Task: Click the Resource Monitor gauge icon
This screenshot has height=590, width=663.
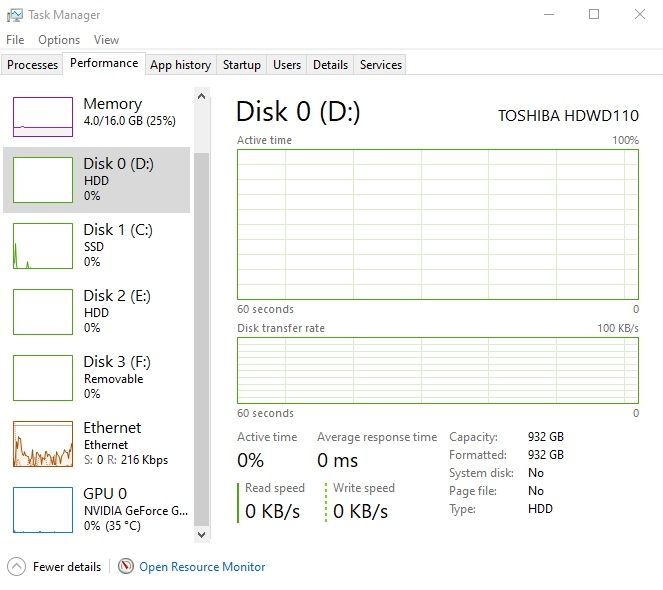Action: click(126, 566)
